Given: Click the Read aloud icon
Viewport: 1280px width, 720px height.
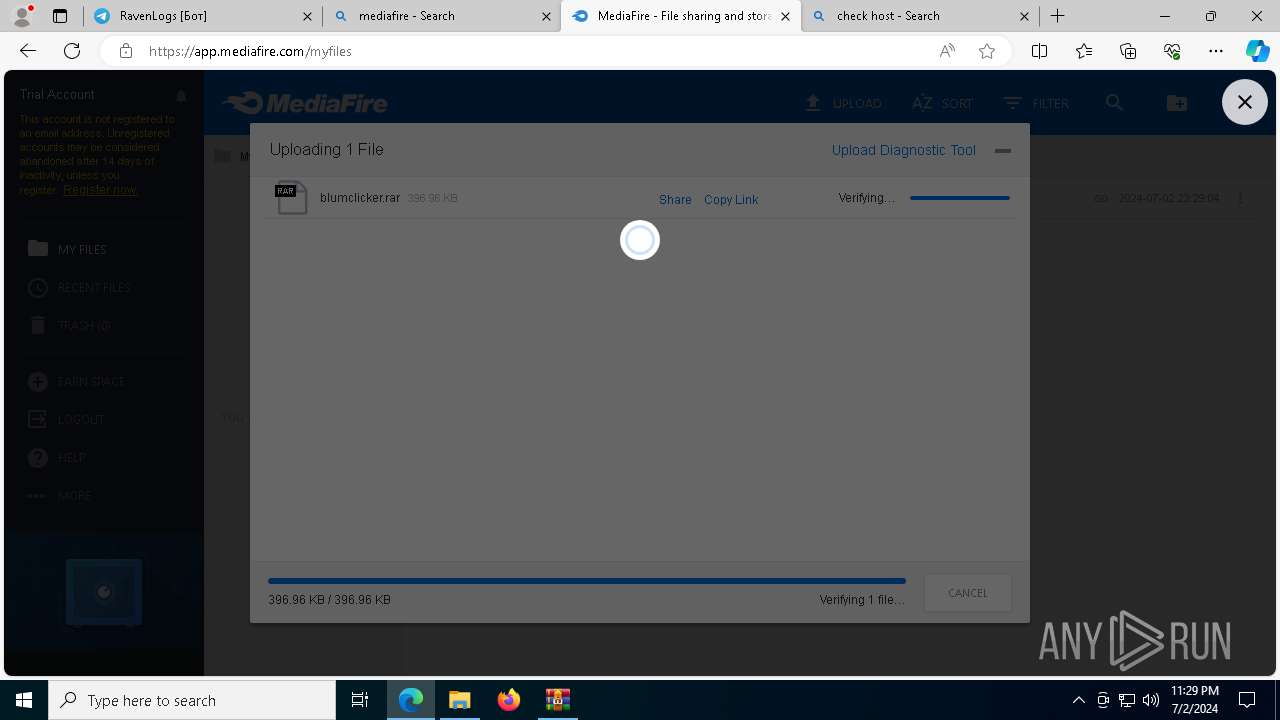Looking at the screenshot, I should pos(947,51).
